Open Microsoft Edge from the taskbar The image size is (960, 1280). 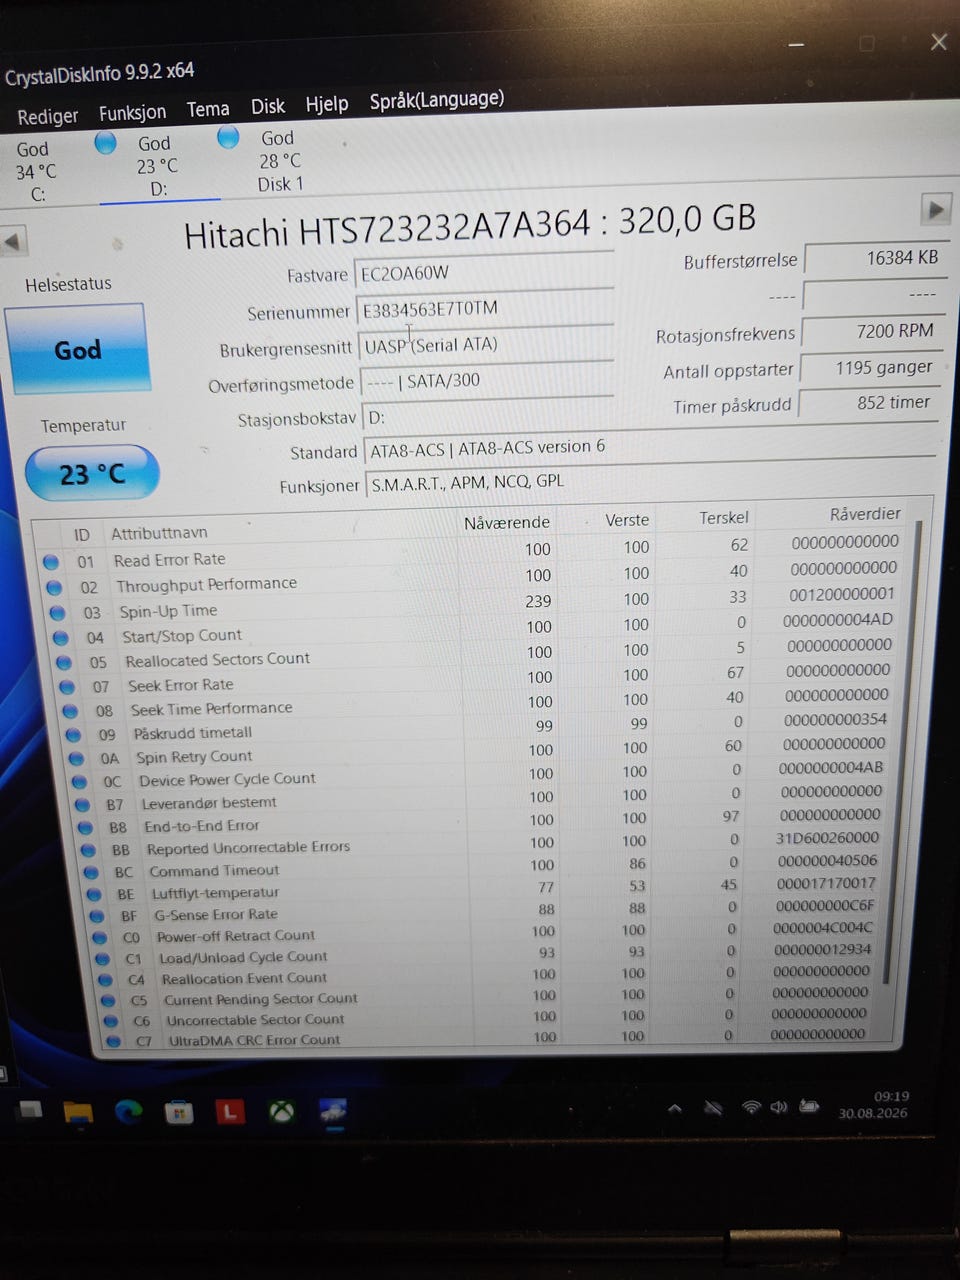[129, 1111]
